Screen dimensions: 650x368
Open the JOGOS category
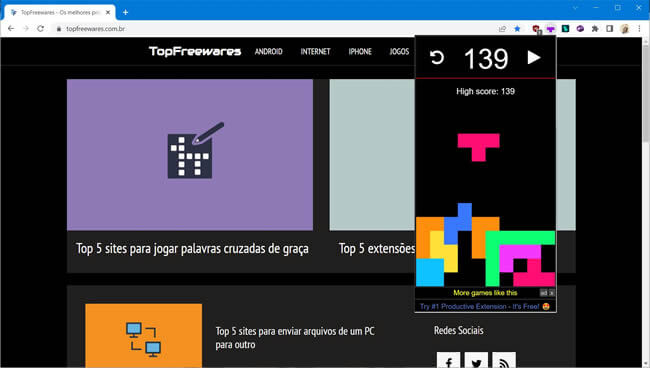[x=399, y=51]
